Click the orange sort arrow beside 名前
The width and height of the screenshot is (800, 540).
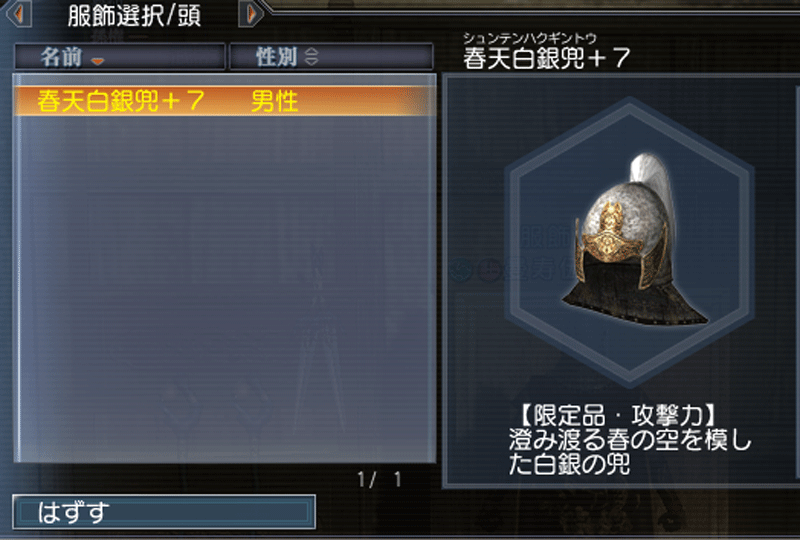click(97, 61)
